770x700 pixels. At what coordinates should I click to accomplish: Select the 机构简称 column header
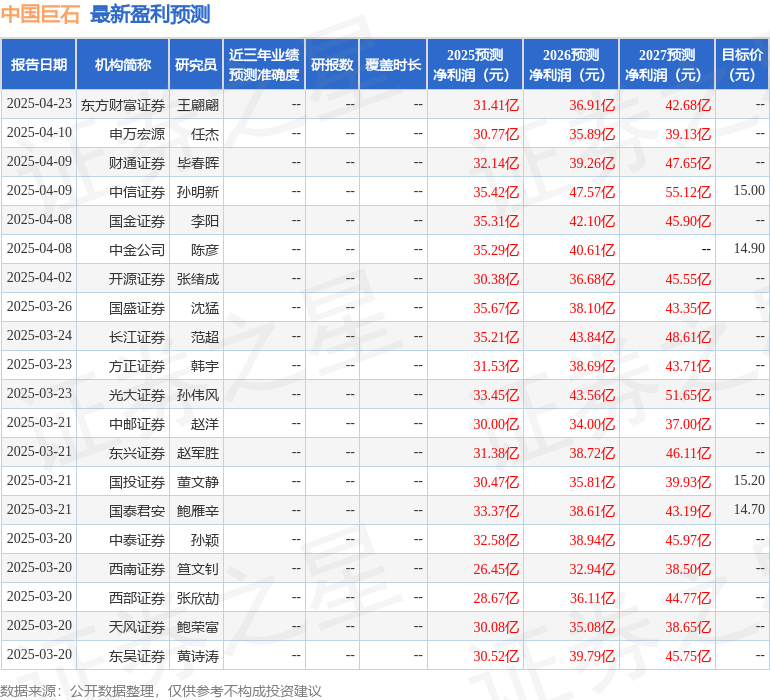(x=123, y=65)
